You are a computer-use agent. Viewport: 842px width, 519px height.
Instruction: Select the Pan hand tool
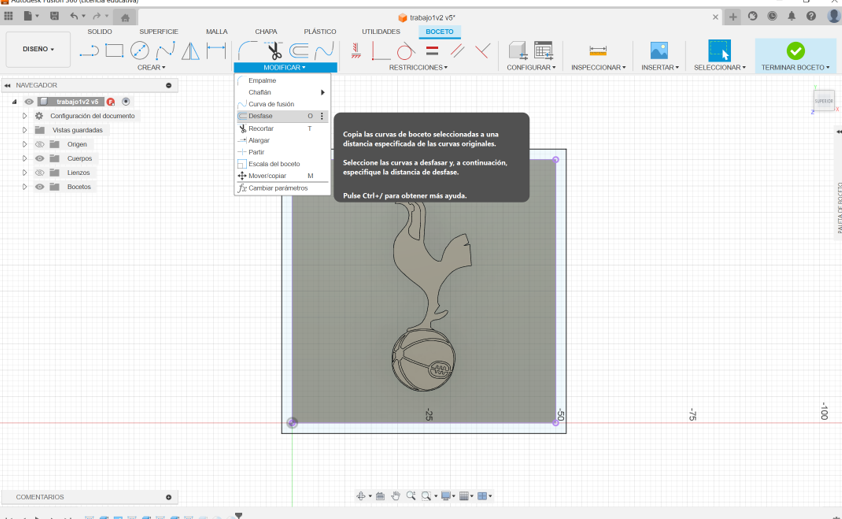[396, 496]
